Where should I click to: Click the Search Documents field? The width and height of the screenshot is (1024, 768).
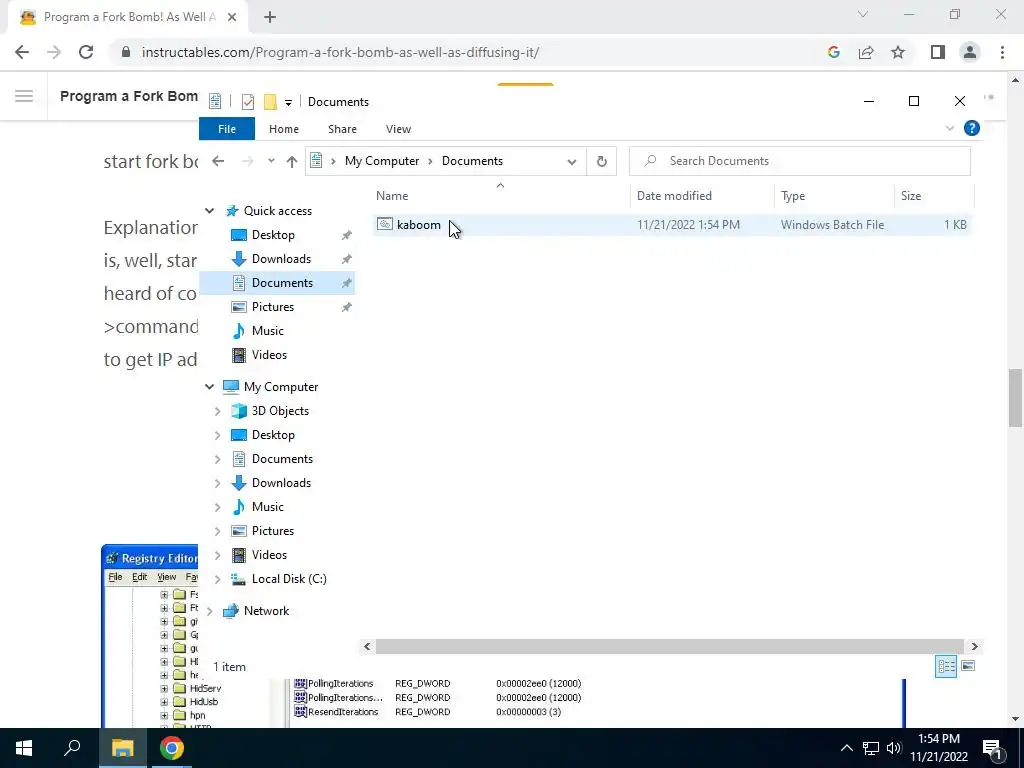click(x=799, y=161)
